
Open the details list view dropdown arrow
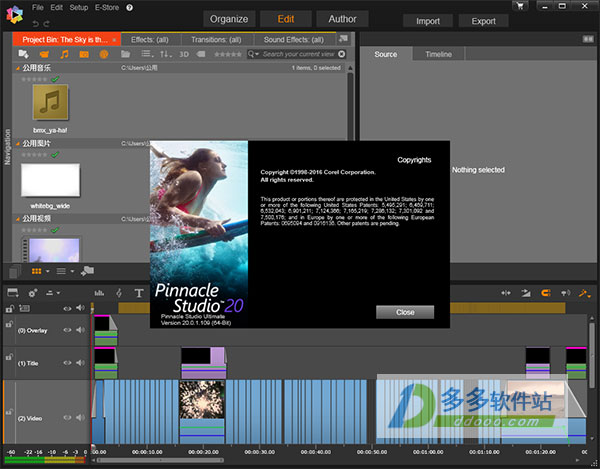72,271
